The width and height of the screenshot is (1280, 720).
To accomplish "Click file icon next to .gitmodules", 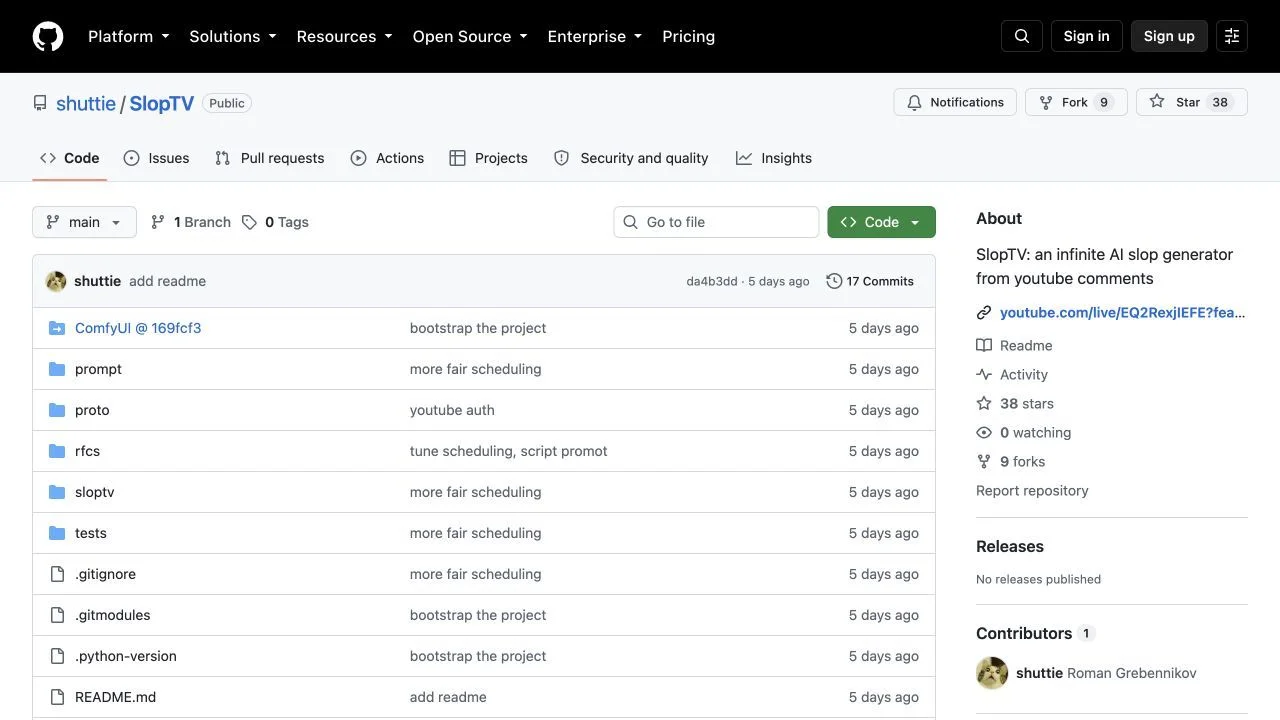I will point(57,615).
